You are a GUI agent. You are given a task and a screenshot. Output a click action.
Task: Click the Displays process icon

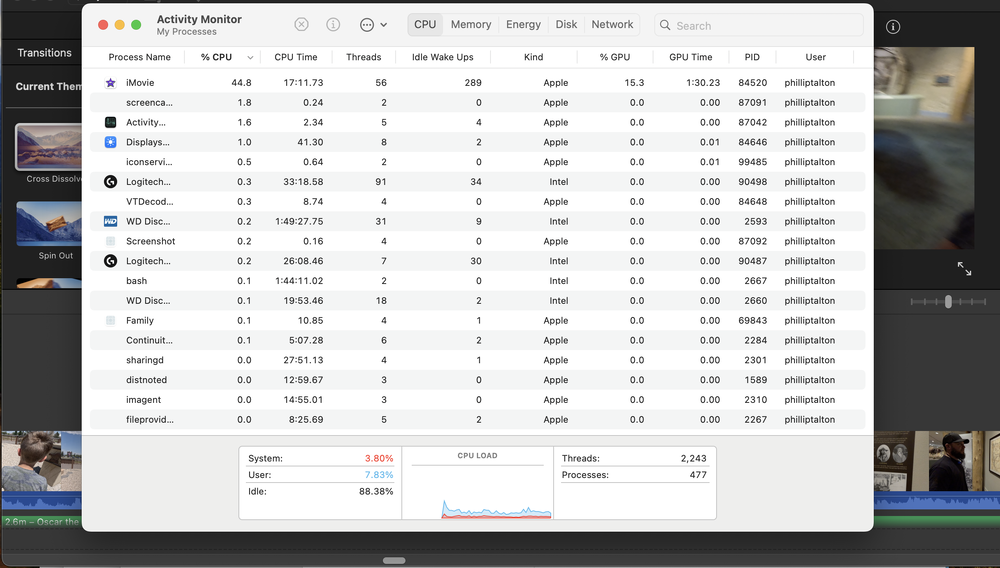coord(110,142)
